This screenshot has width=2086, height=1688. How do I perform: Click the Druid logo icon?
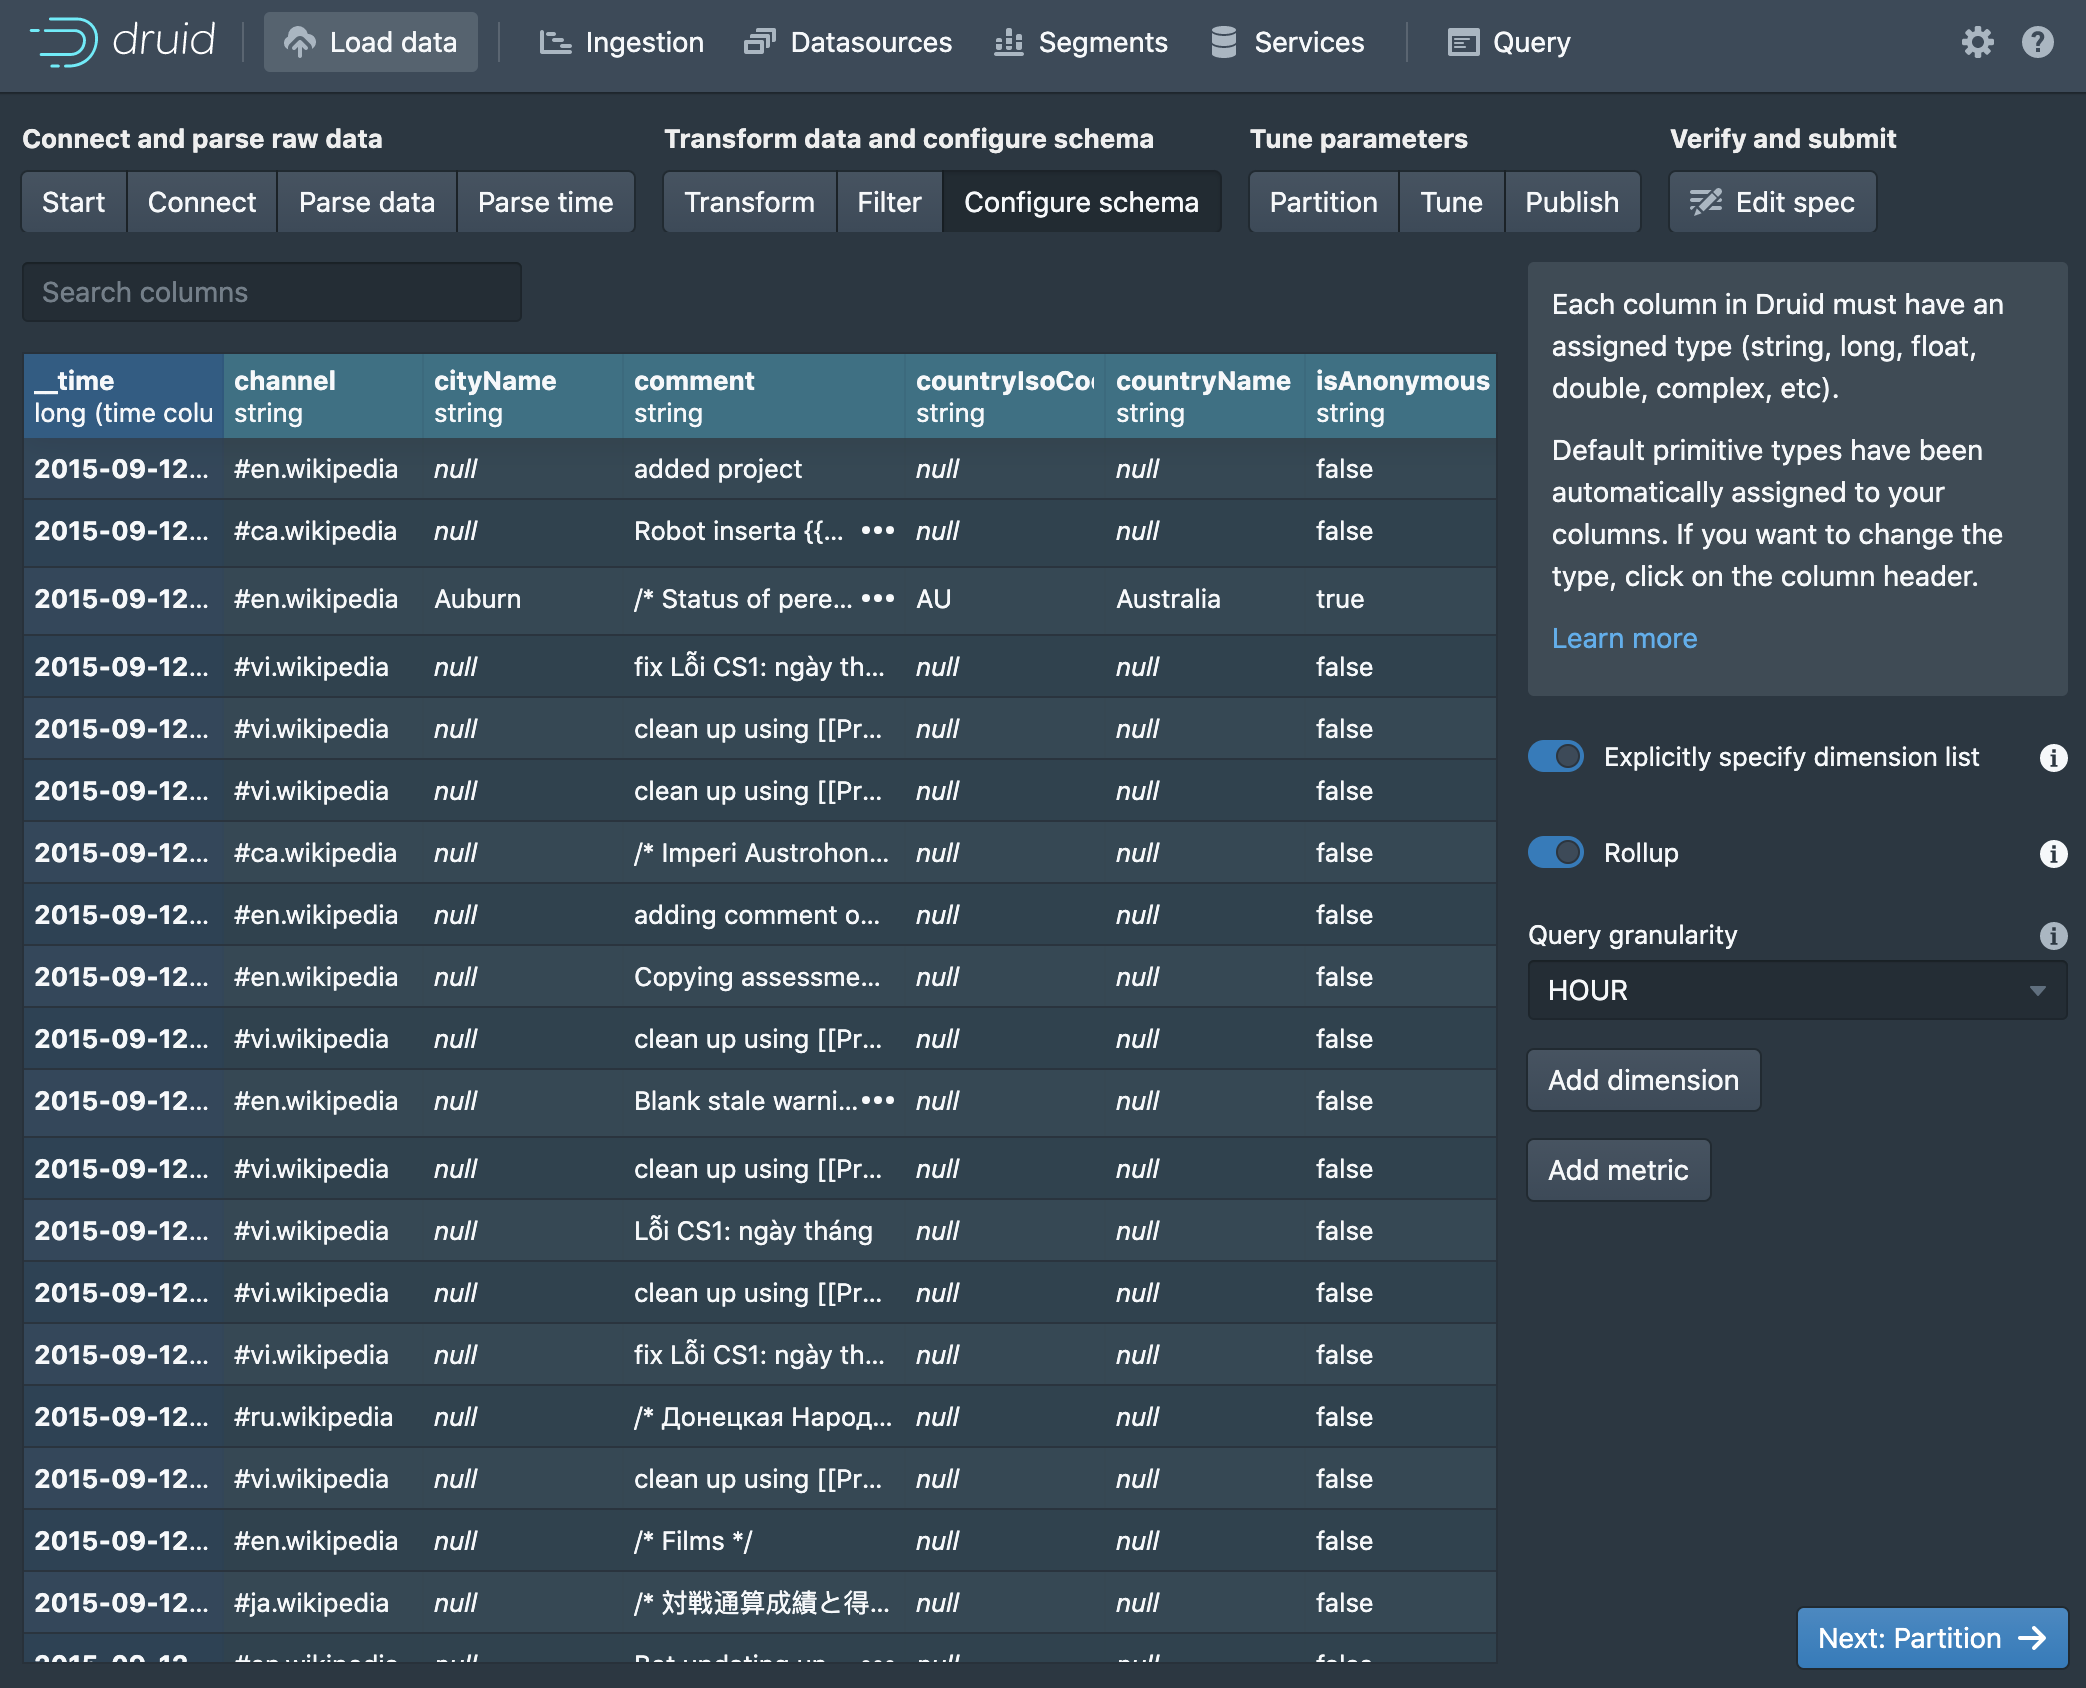click(64, 42)
